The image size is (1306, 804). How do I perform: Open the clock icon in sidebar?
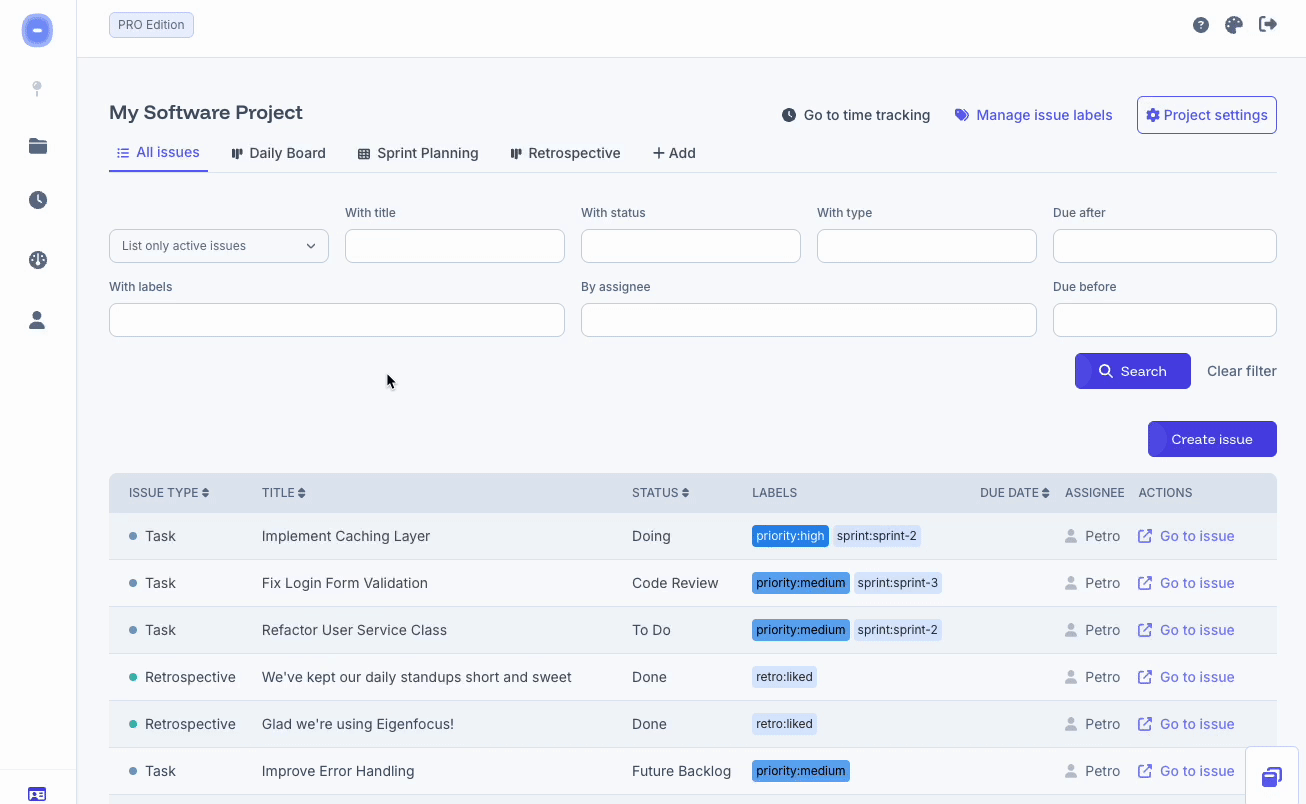[x=38, y=200]
